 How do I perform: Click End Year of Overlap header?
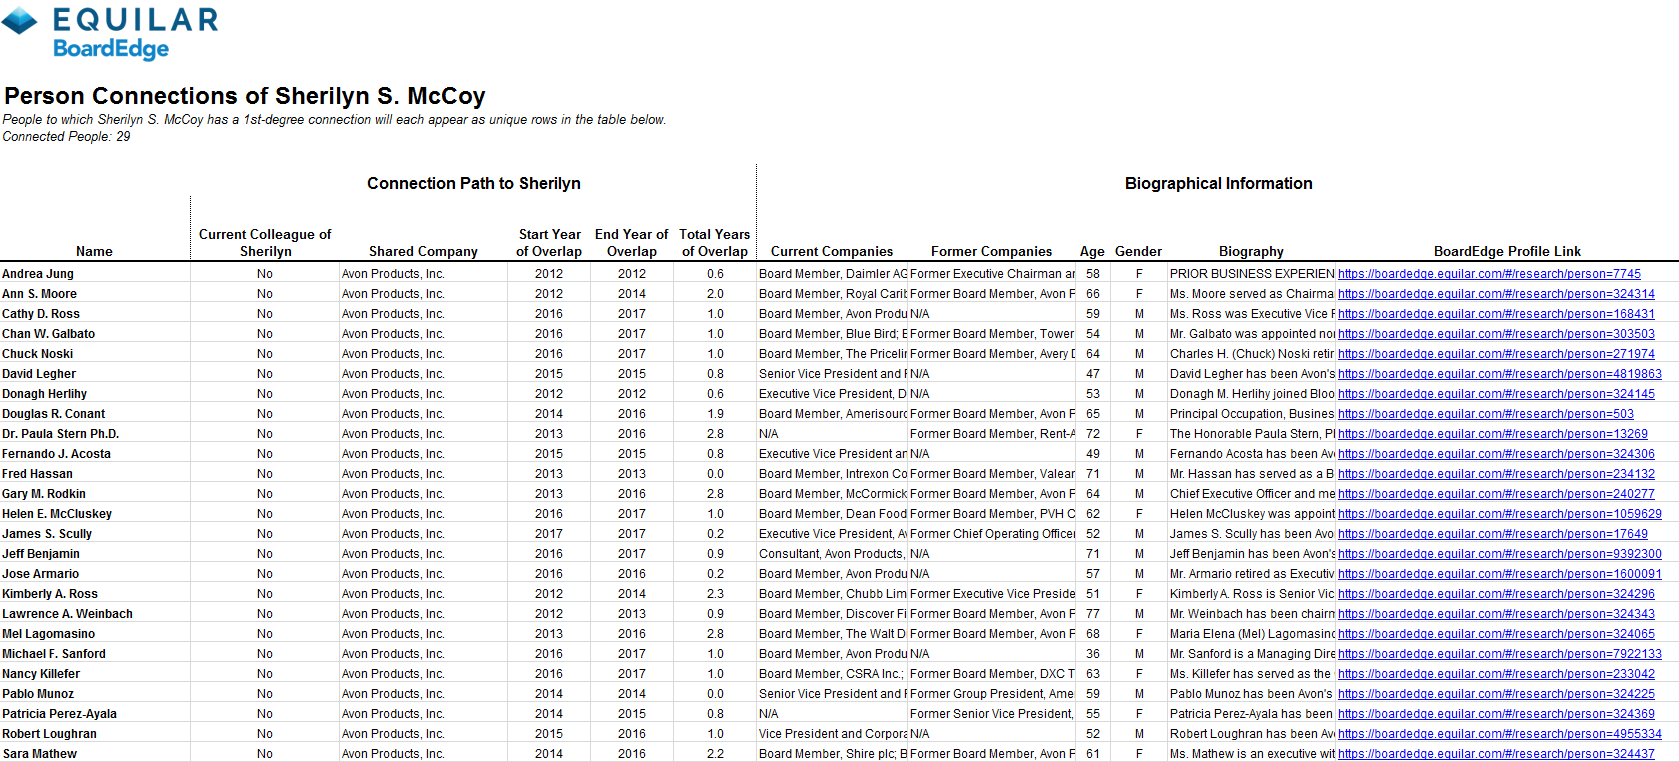(x=632, y=243)
